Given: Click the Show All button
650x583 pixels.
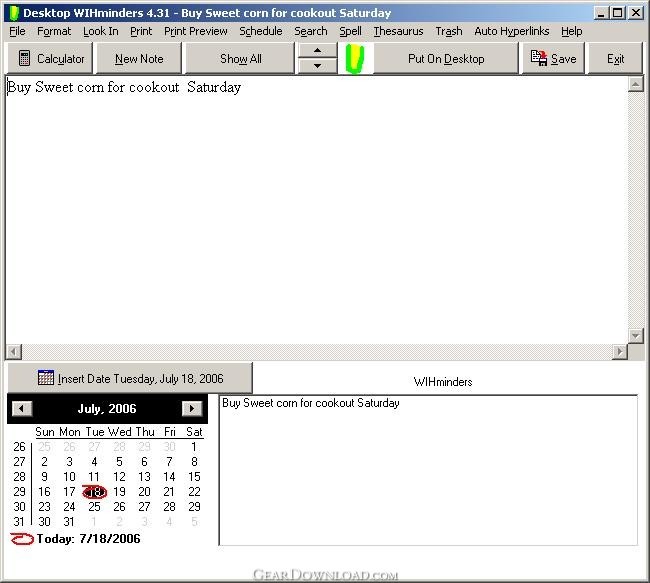Looking at the screenshot, I should tap(240, 59).
